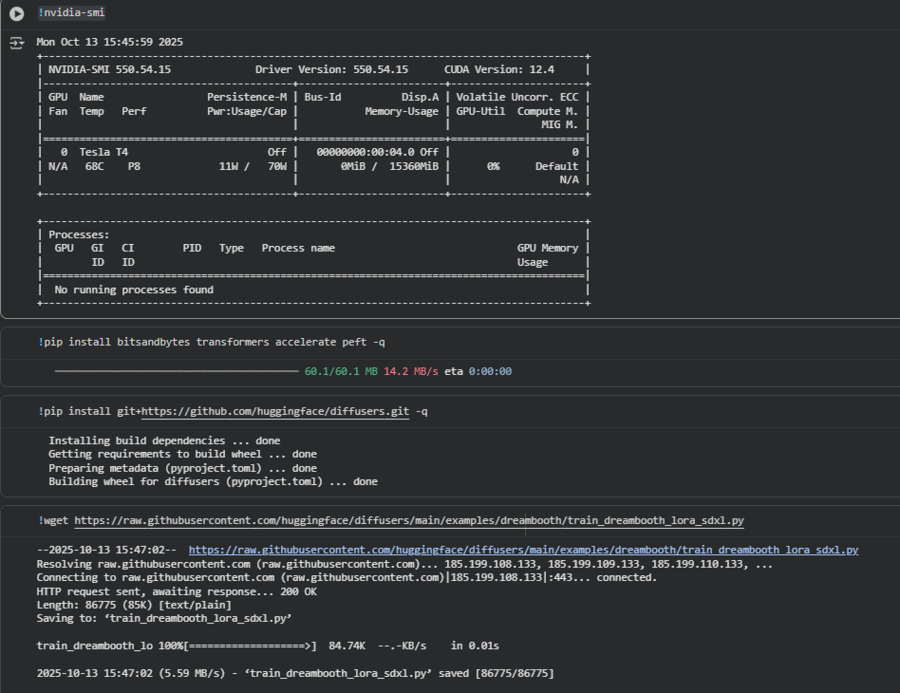
Task: Click the wget 100% download progress bar
Action: (x=250, y=646)
